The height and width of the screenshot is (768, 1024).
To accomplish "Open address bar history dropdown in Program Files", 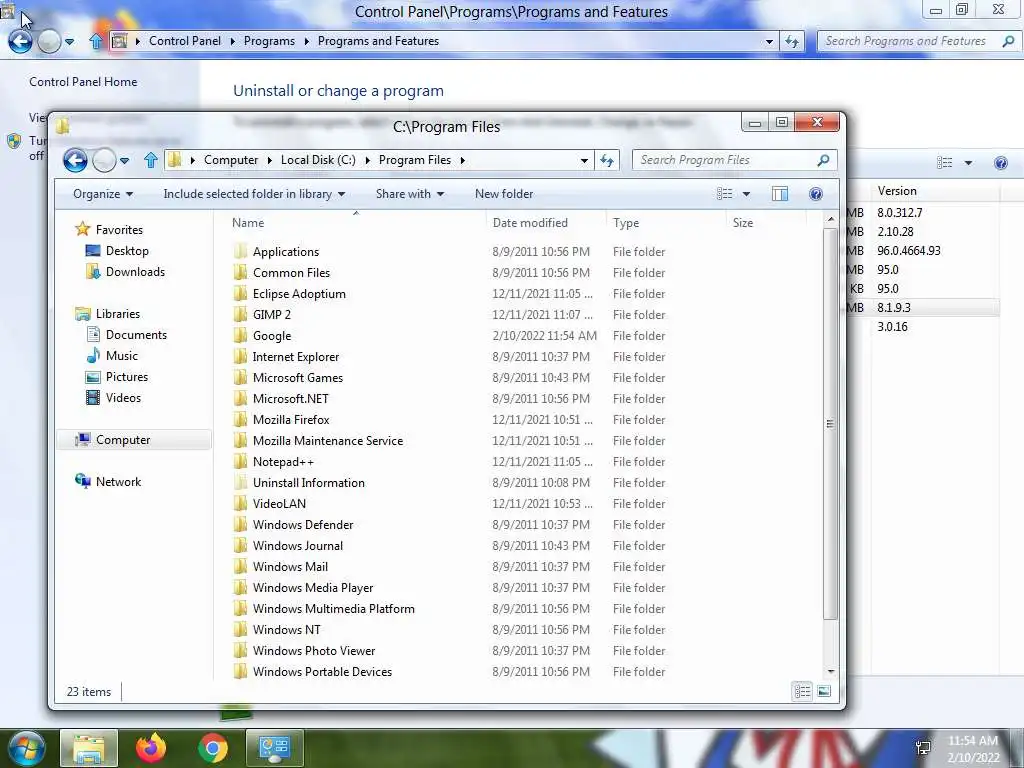I will point(584,160).
